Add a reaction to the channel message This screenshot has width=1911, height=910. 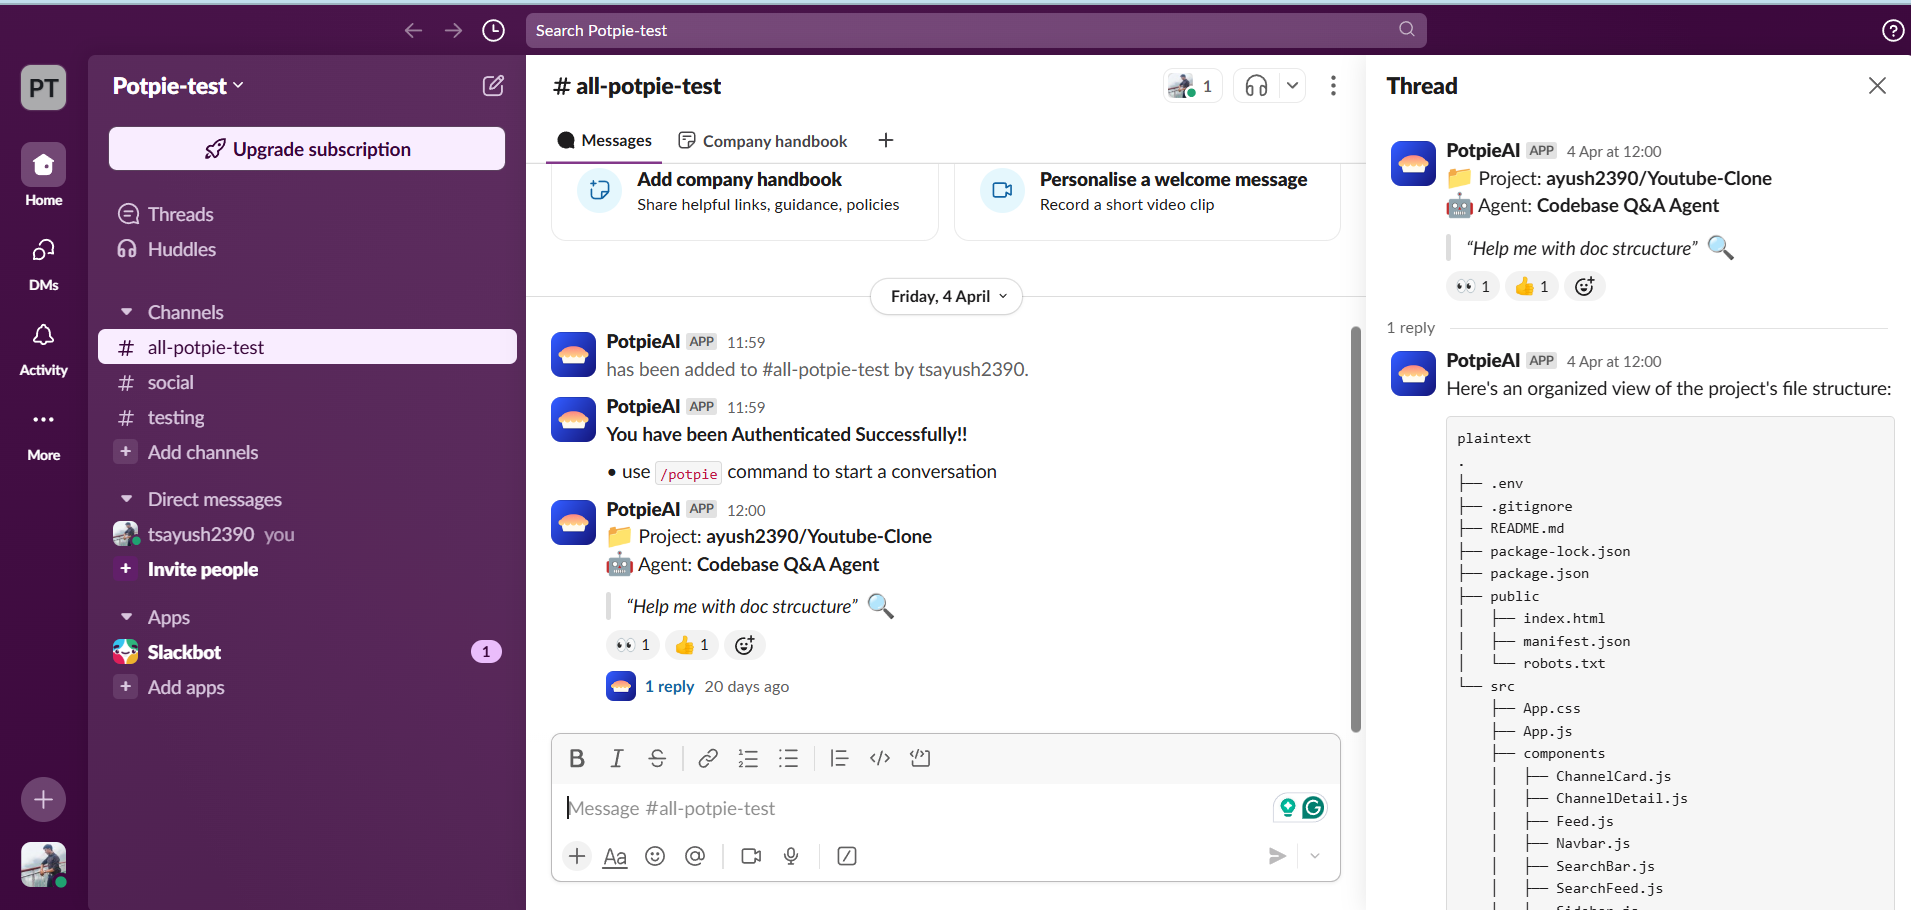coord(745,645)
